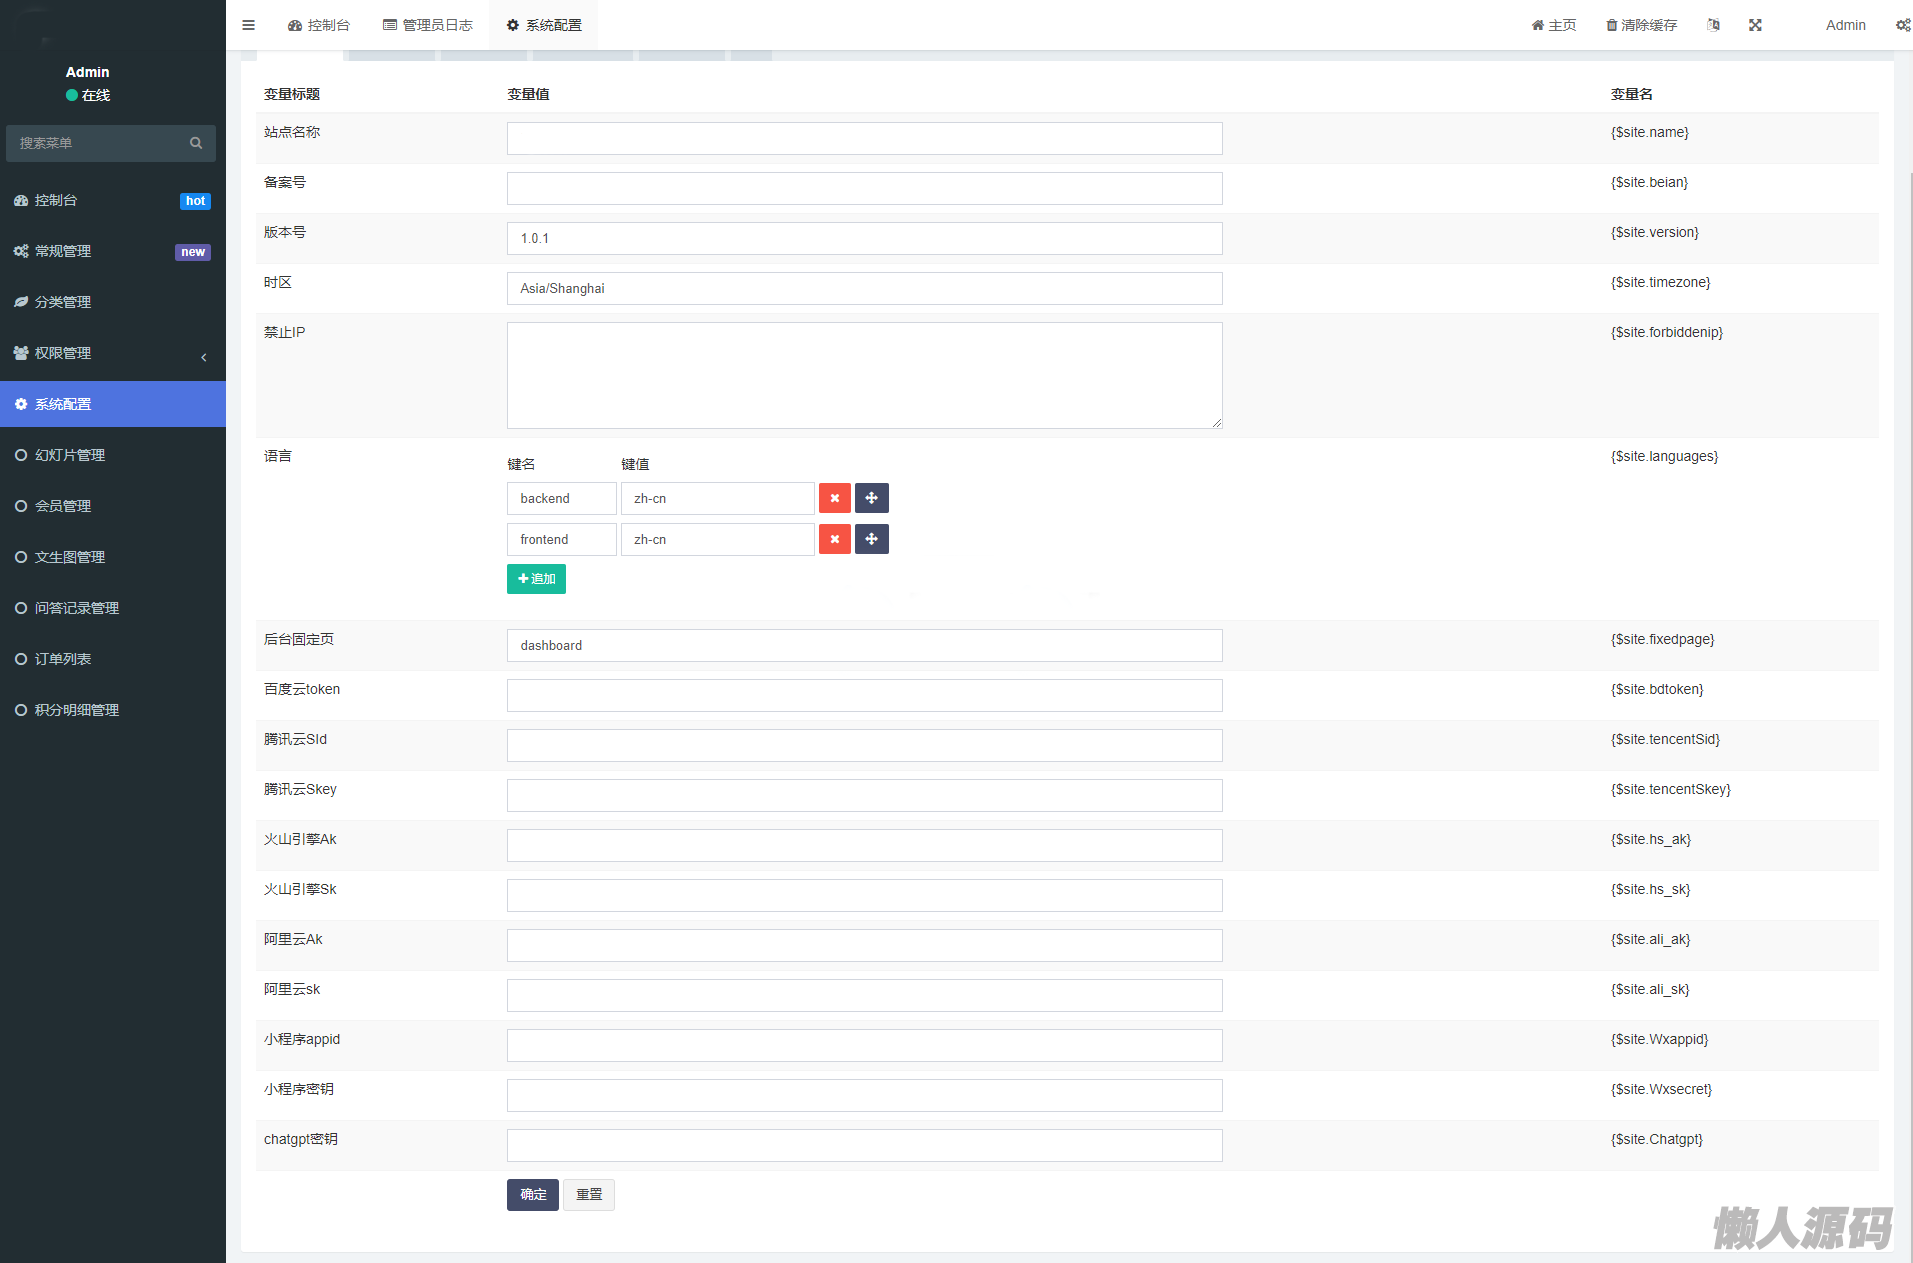Click the 火山引擎Ak input field
This screenshot has height=1263, width=1913.
[865, 845]
